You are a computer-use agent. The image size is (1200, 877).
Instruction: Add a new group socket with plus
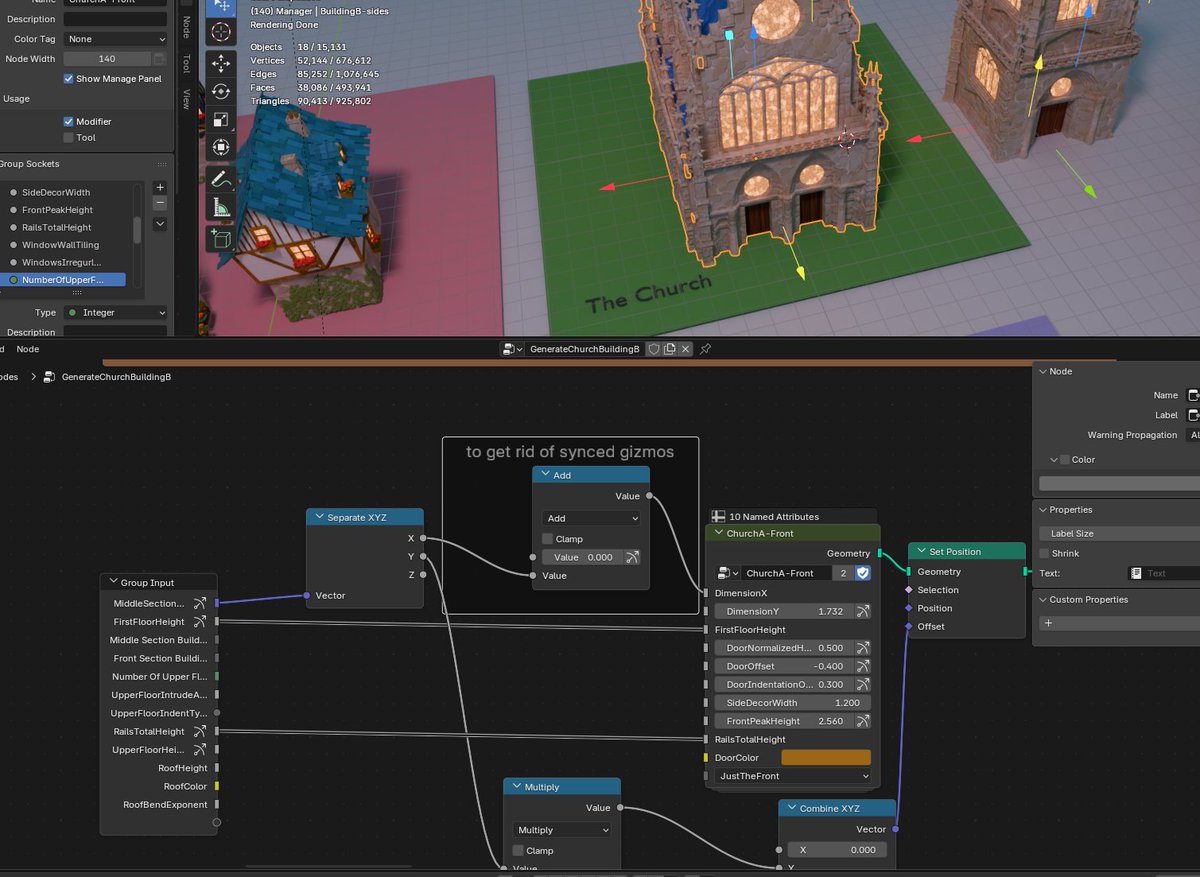click(x=160, y=187)
